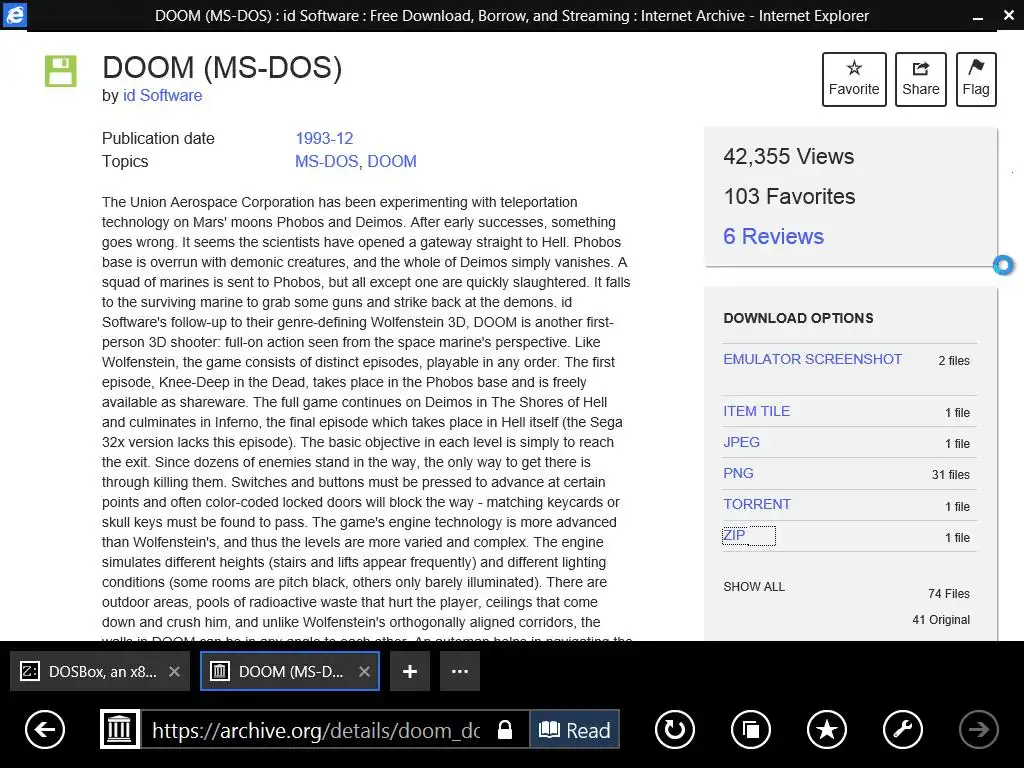Click the green floppy disk software icon

pos(61,71)
